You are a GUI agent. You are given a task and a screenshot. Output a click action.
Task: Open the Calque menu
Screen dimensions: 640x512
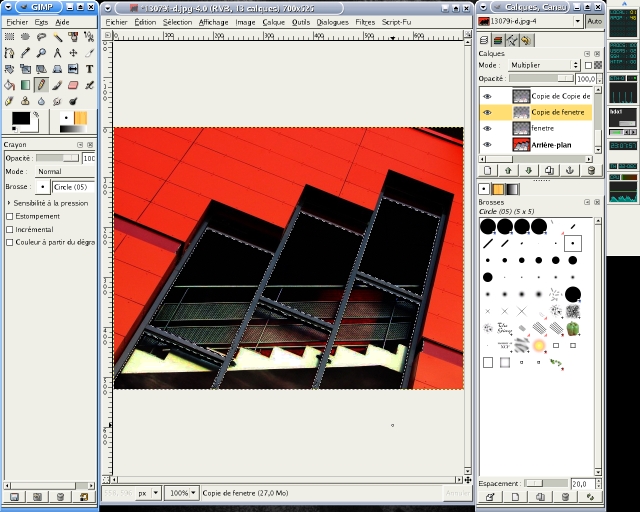[273, 22]
